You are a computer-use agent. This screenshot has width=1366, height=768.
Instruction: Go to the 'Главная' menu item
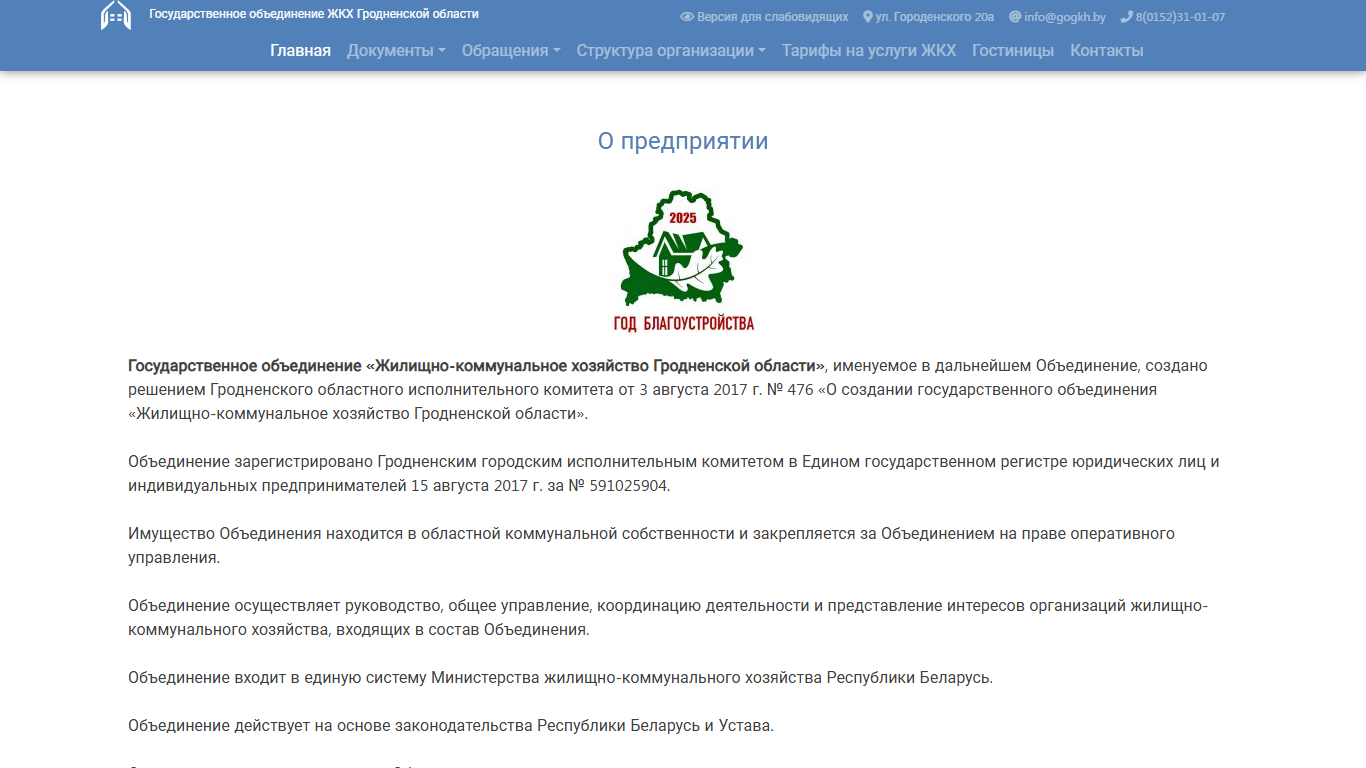click(x=300, y=51)
